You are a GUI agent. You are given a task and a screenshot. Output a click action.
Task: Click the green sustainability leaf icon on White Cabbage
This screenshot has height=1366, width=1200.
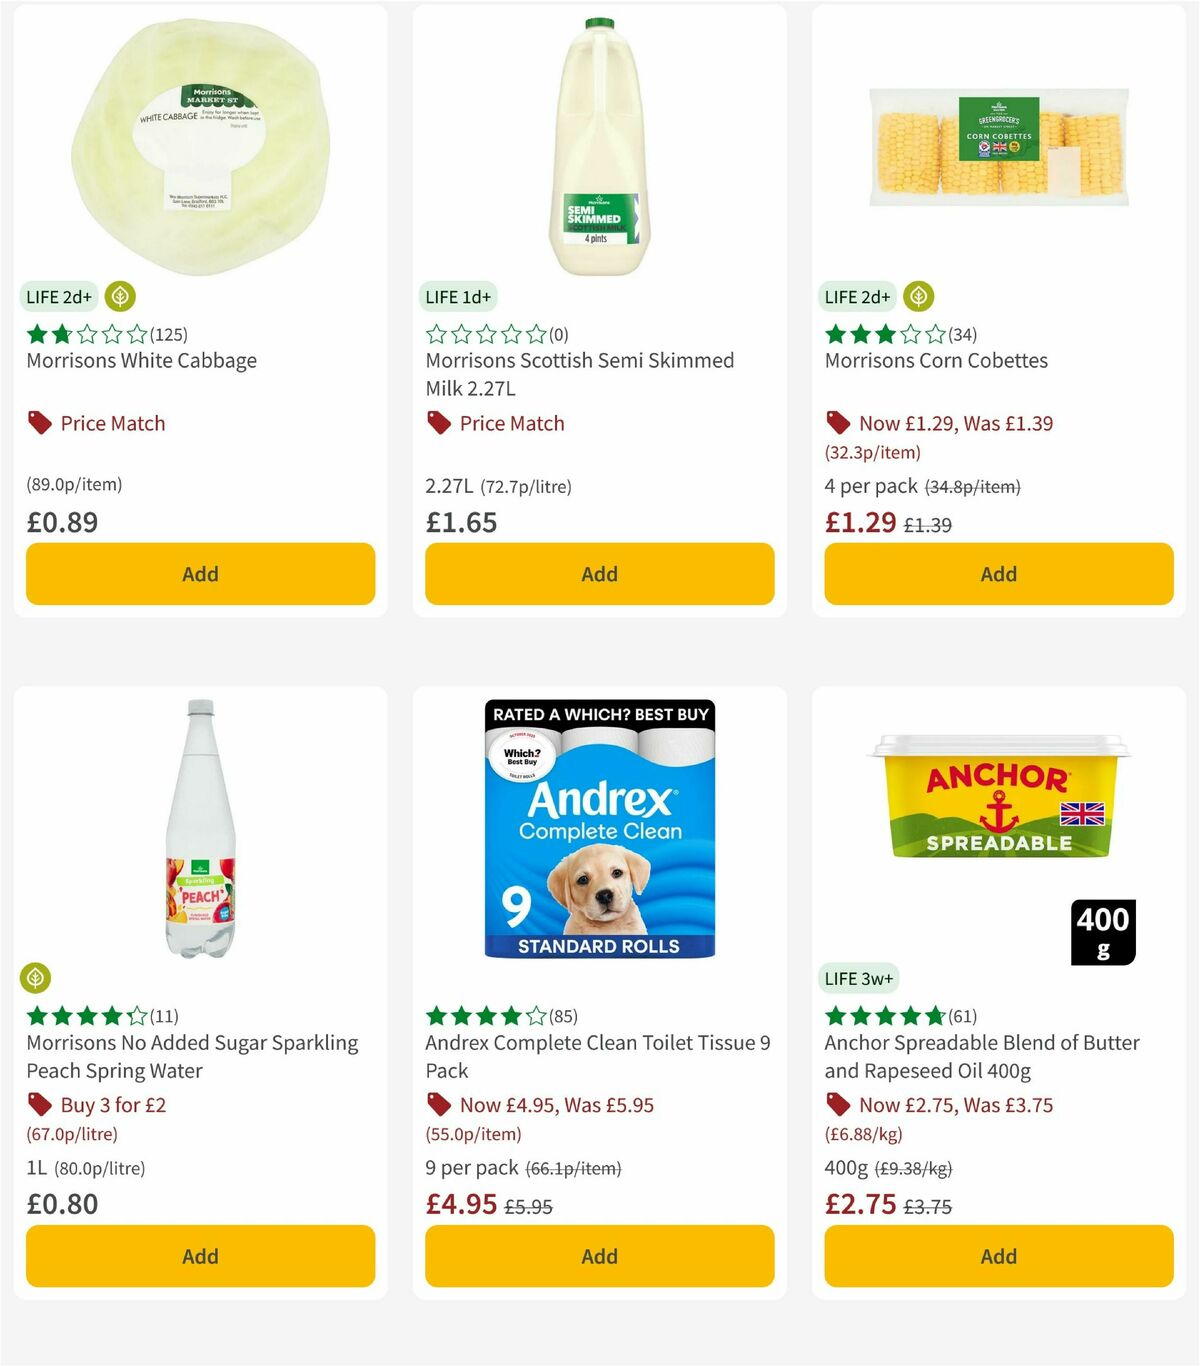(119, 297)
